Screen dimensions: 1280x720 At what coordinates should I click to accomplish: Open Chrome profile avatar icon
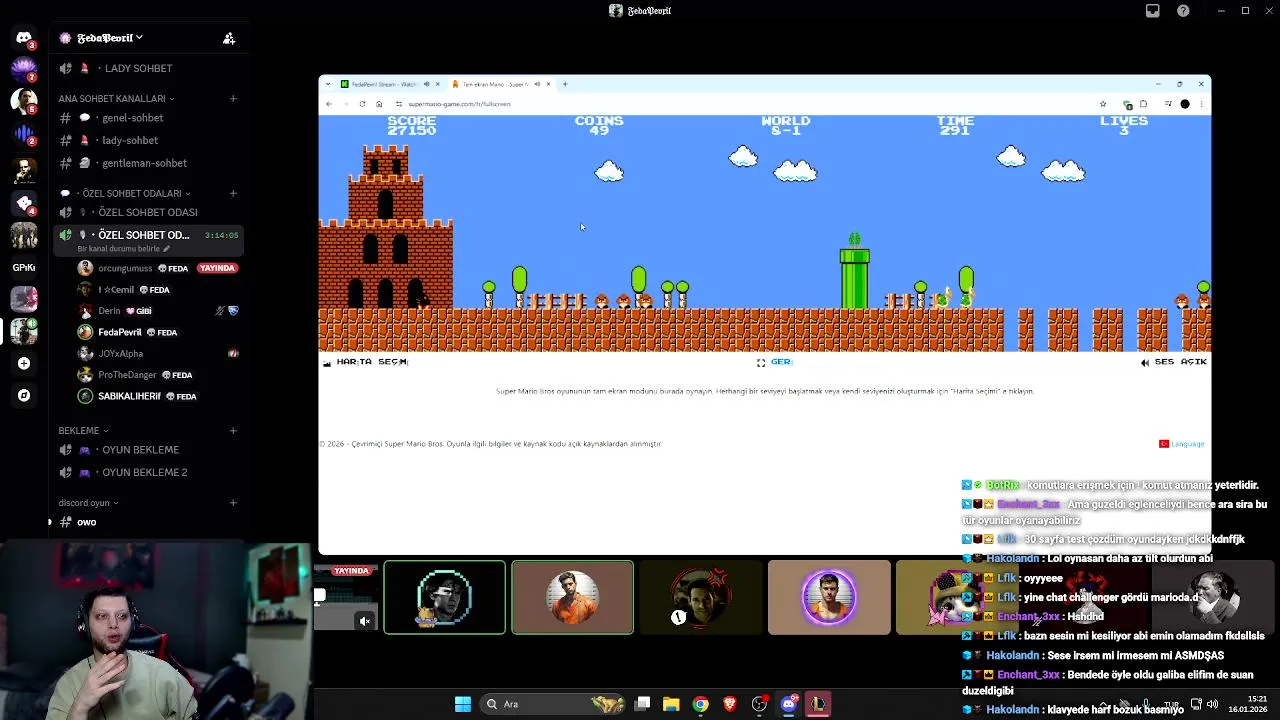[x=1185, y=104]
